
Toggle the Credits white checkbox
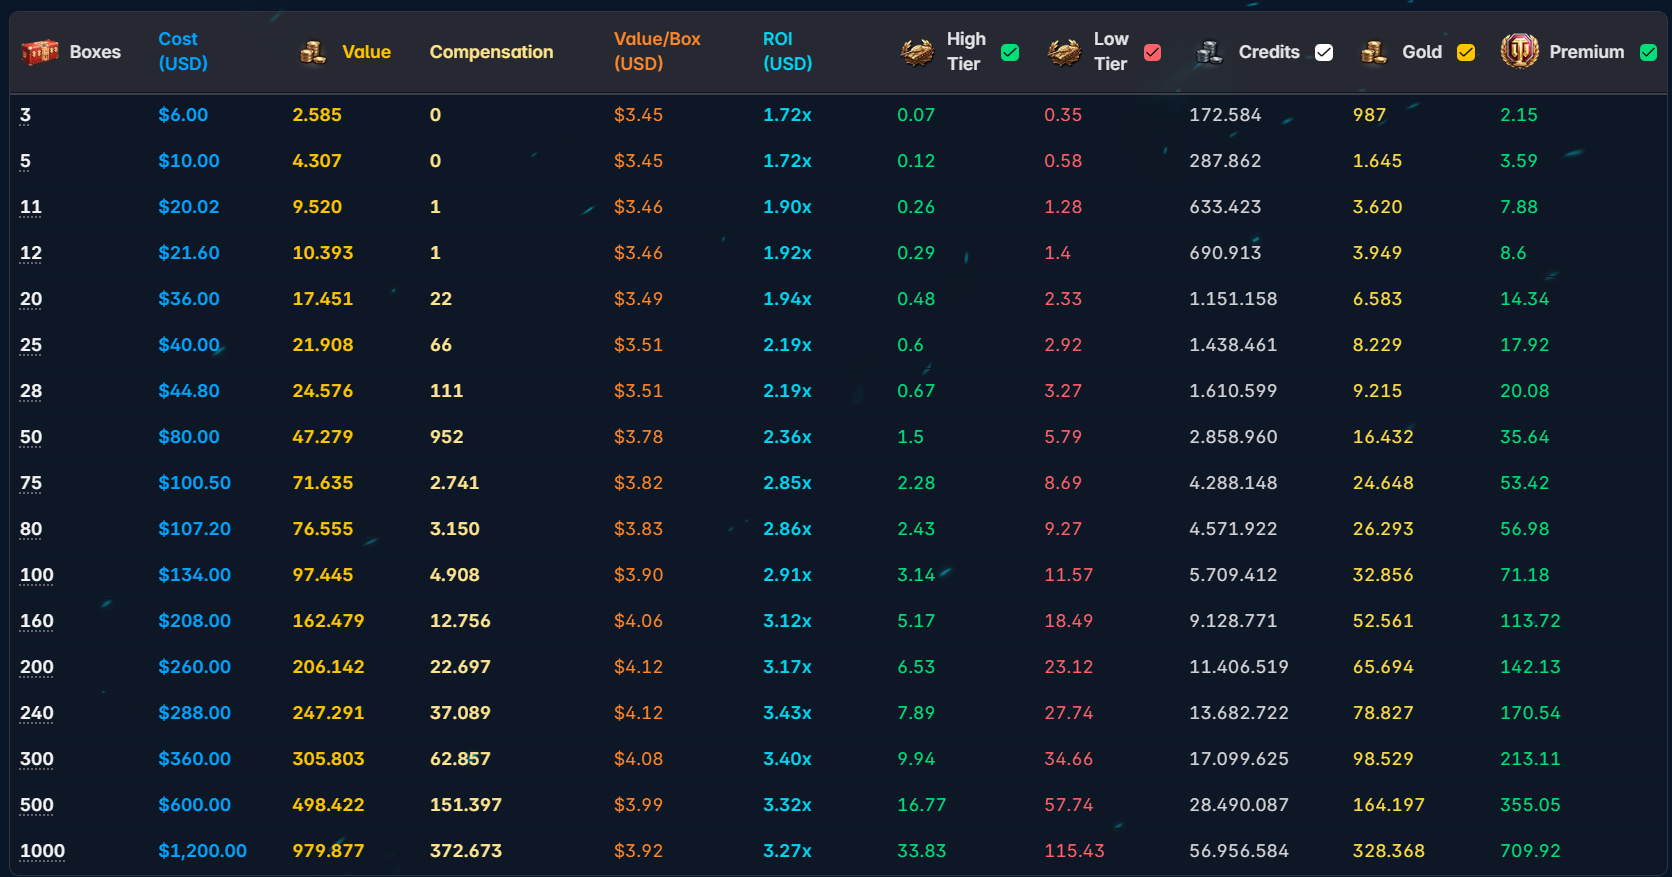1324,52
